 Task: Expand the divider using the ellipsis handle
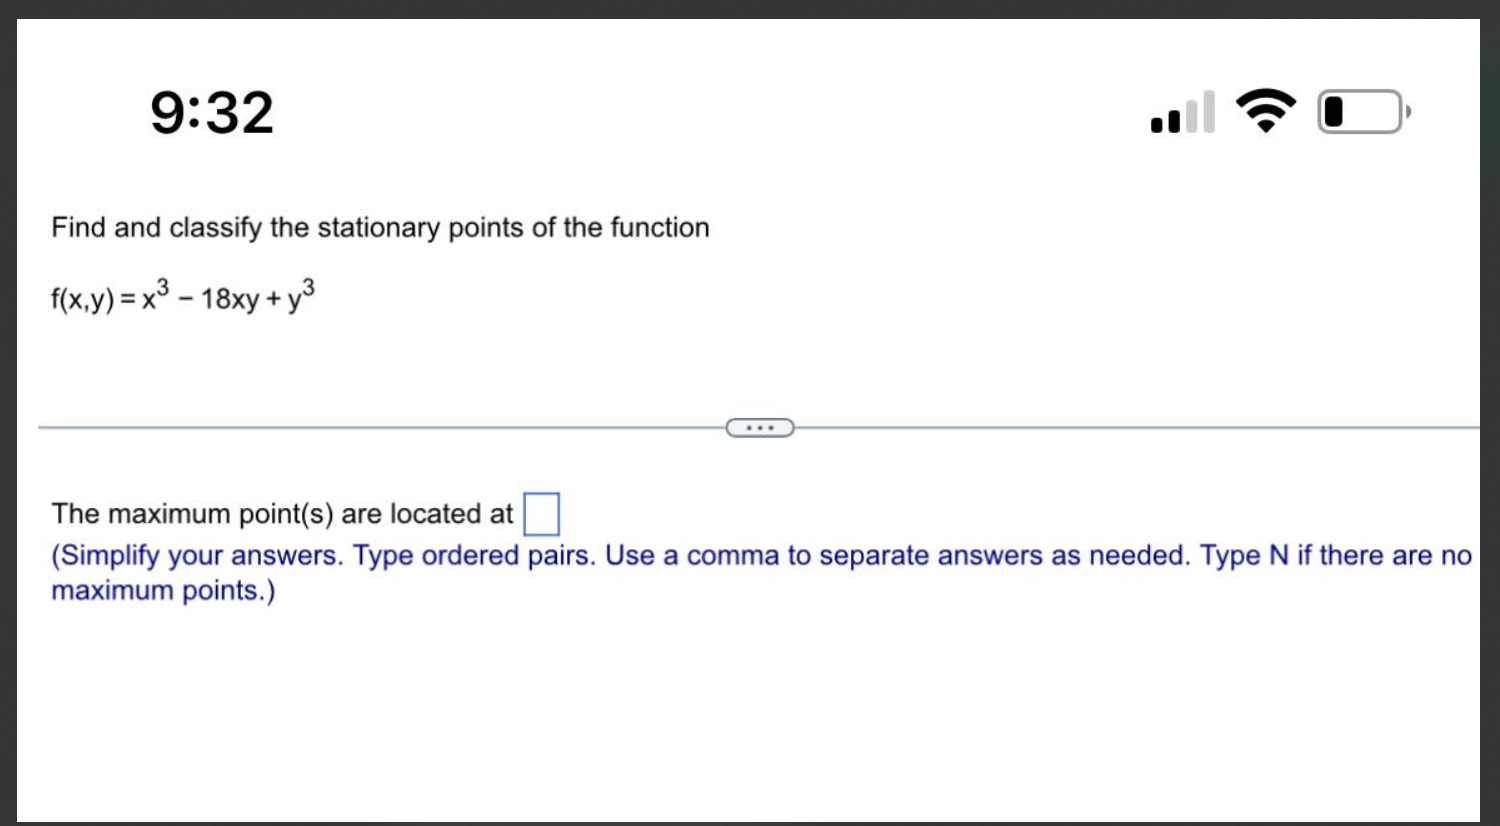(x=760, y=427)
